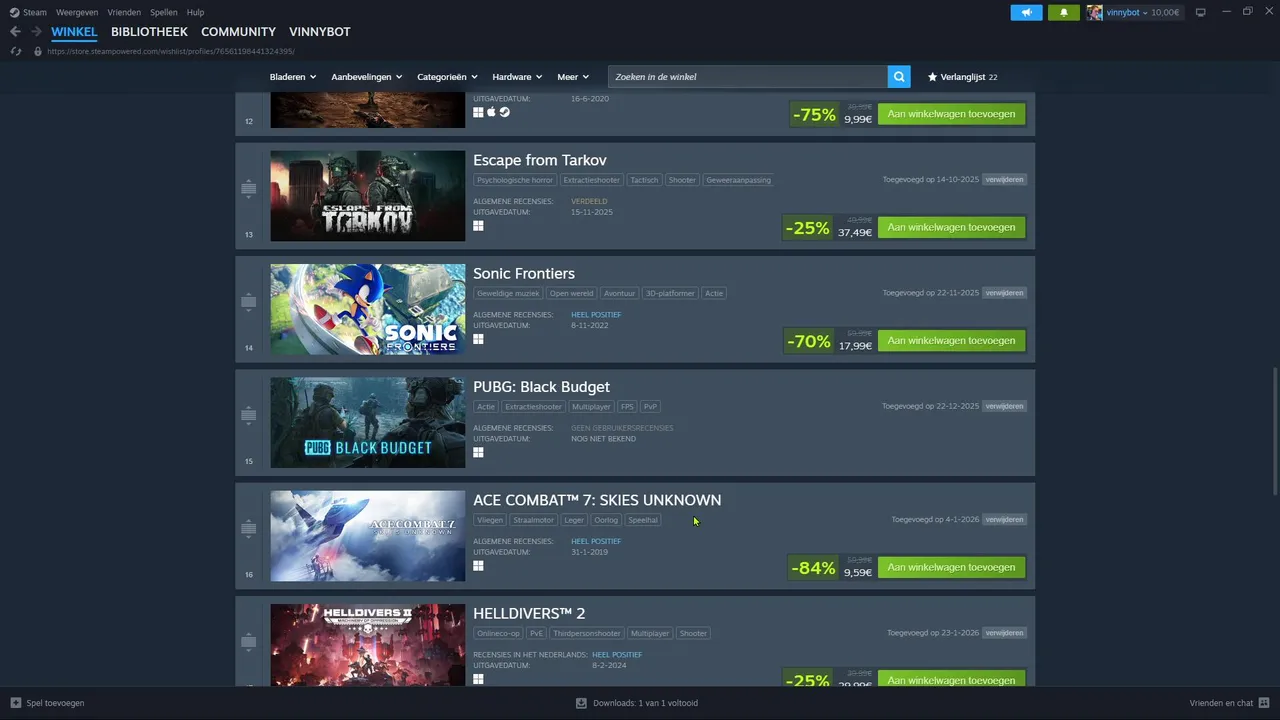This screenshot has width=1280, height=720.
Task: Click in the store search field
Action: [748, 77]
